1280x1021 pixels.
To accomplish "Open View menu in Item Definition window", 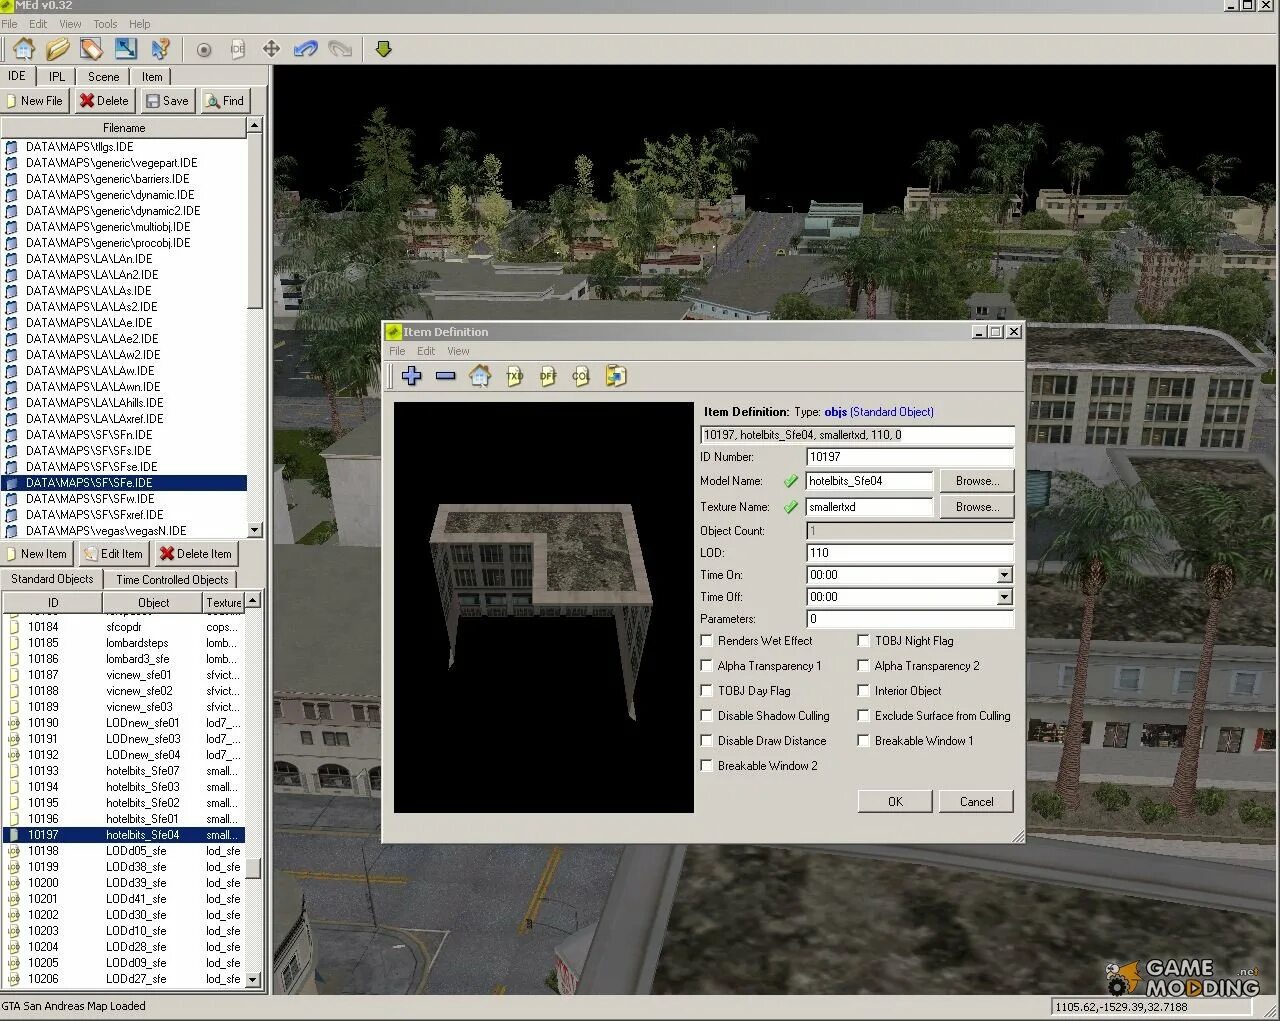I will point(458,351).
